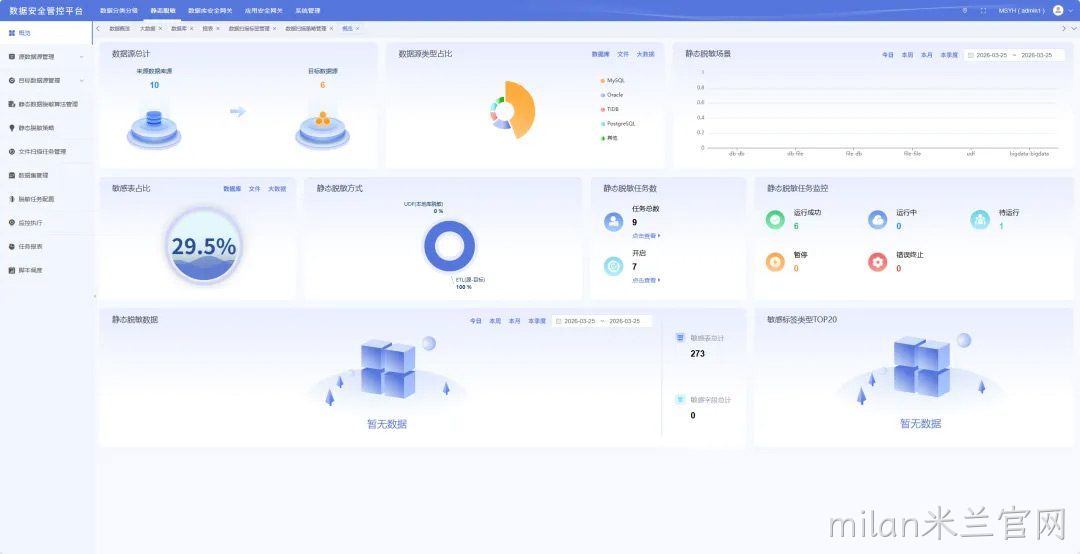1080x554 pixels.
Task: Toggle the Oracle legend item
Action: 612,95
